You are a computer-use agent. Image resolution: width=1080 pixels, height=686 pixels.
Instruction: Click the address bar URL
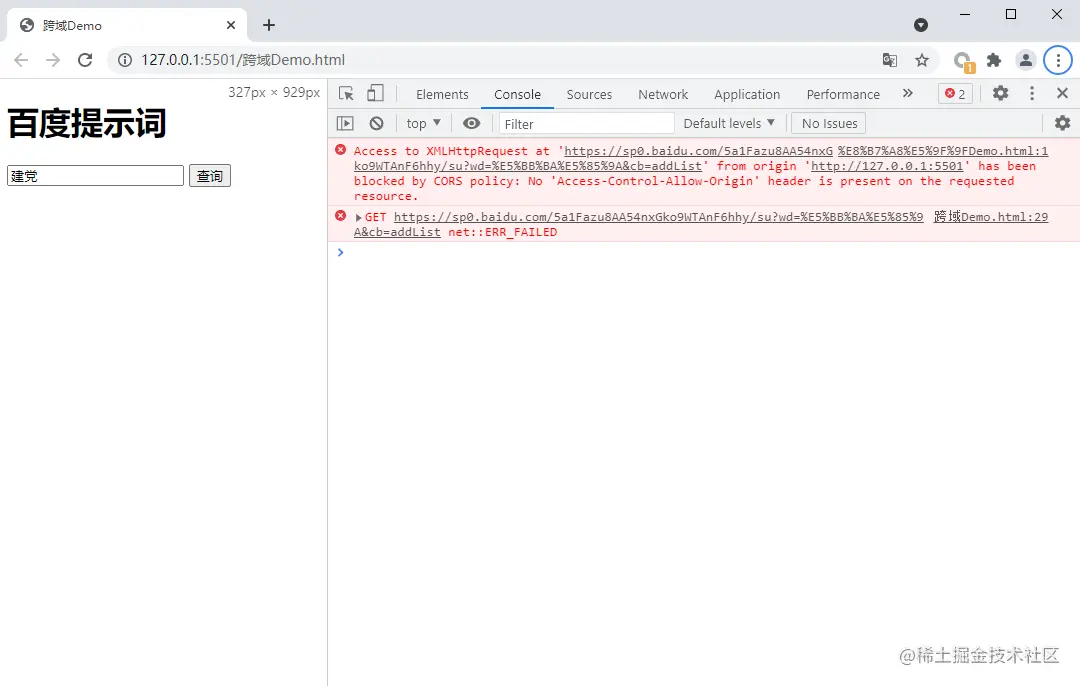click(x=243, y=60)
